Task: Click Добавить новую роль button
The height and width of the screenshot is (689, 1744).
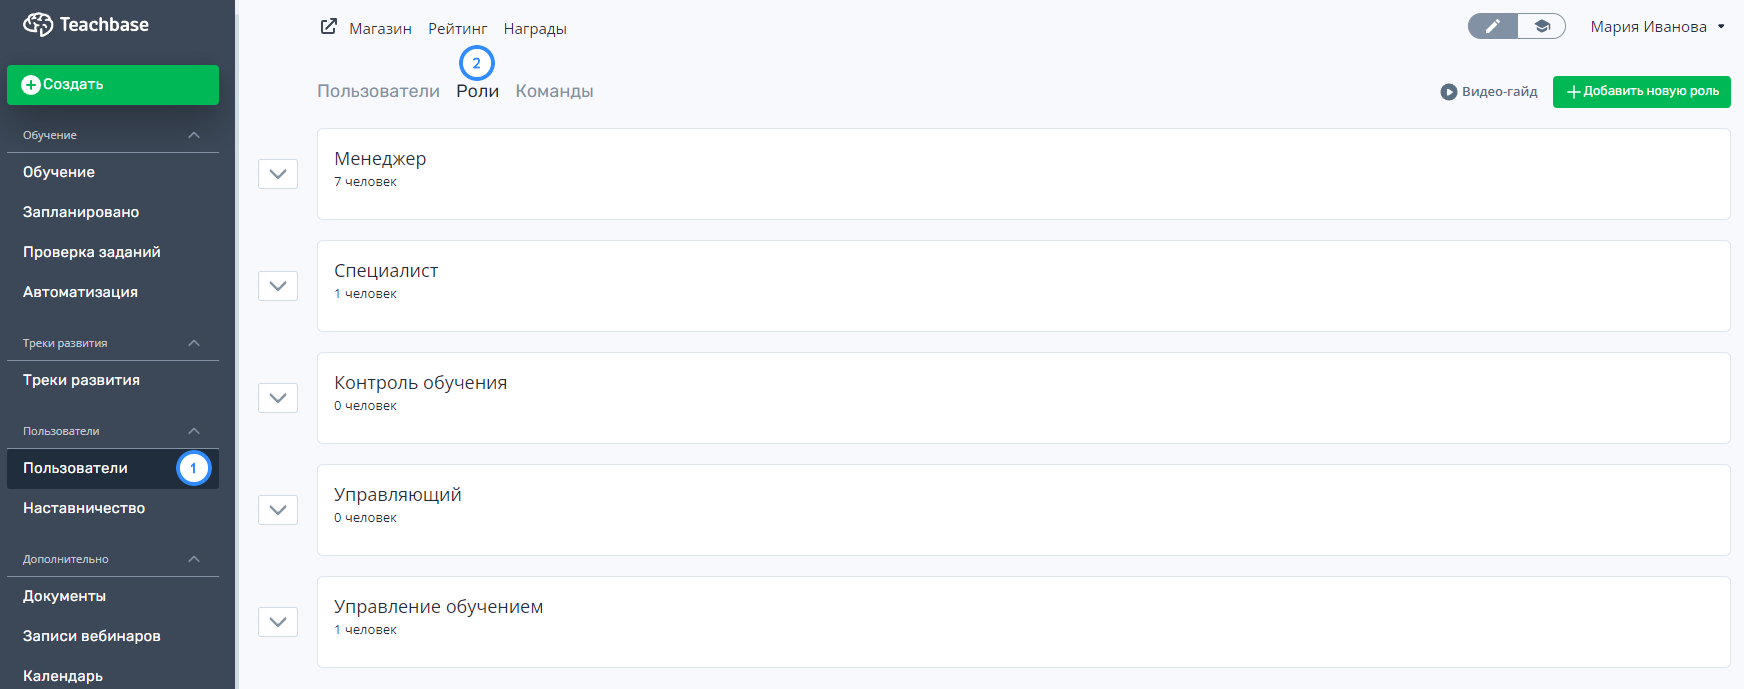Action: coord(1641,92)
